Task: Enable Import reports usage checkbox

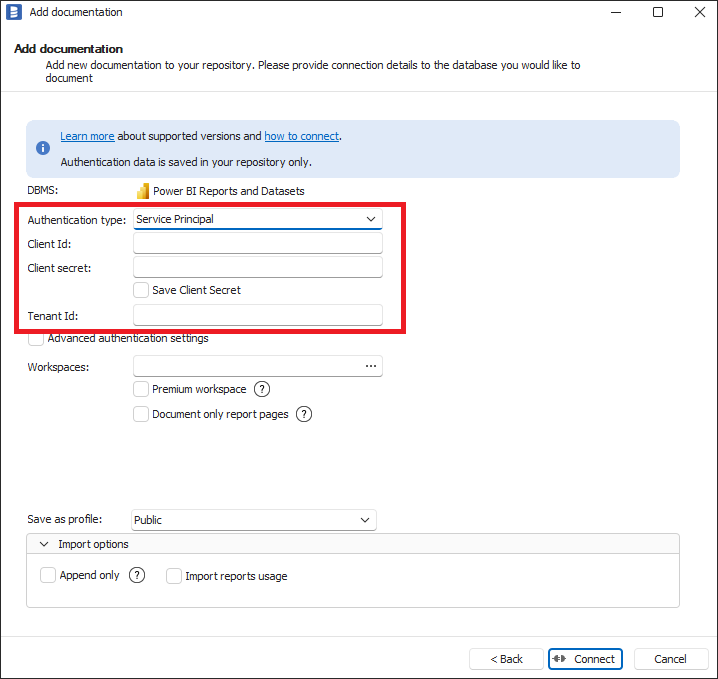Action: click(x=174, y=576)
